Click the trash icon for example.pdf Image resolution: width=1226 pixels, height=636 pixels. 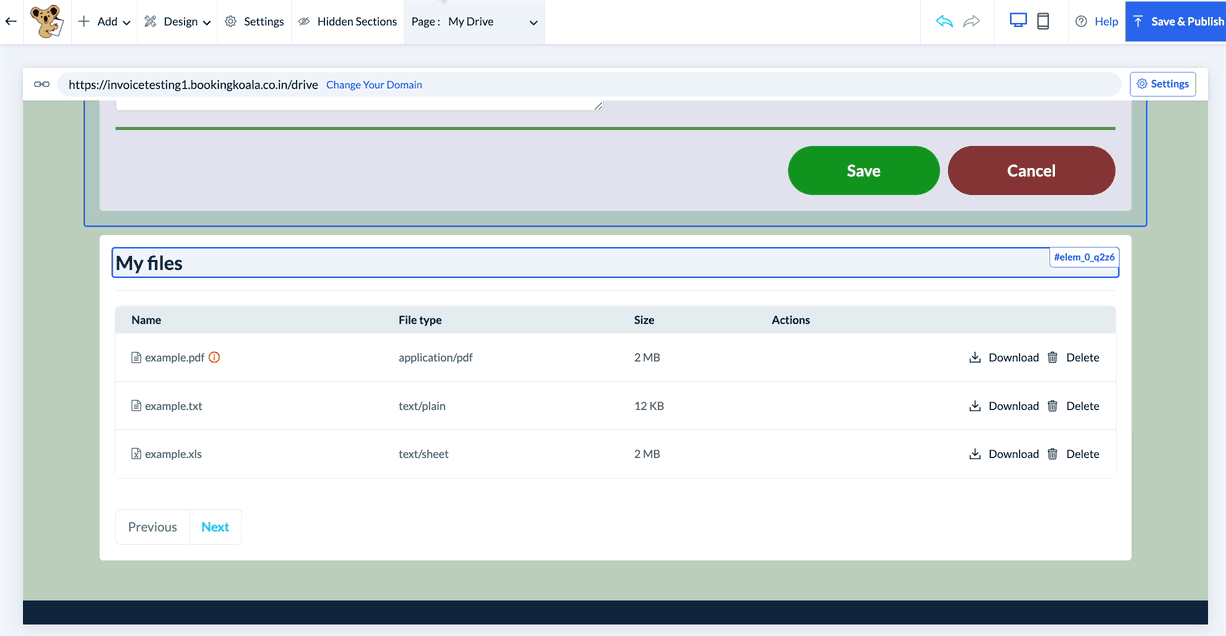[1052, 357]
